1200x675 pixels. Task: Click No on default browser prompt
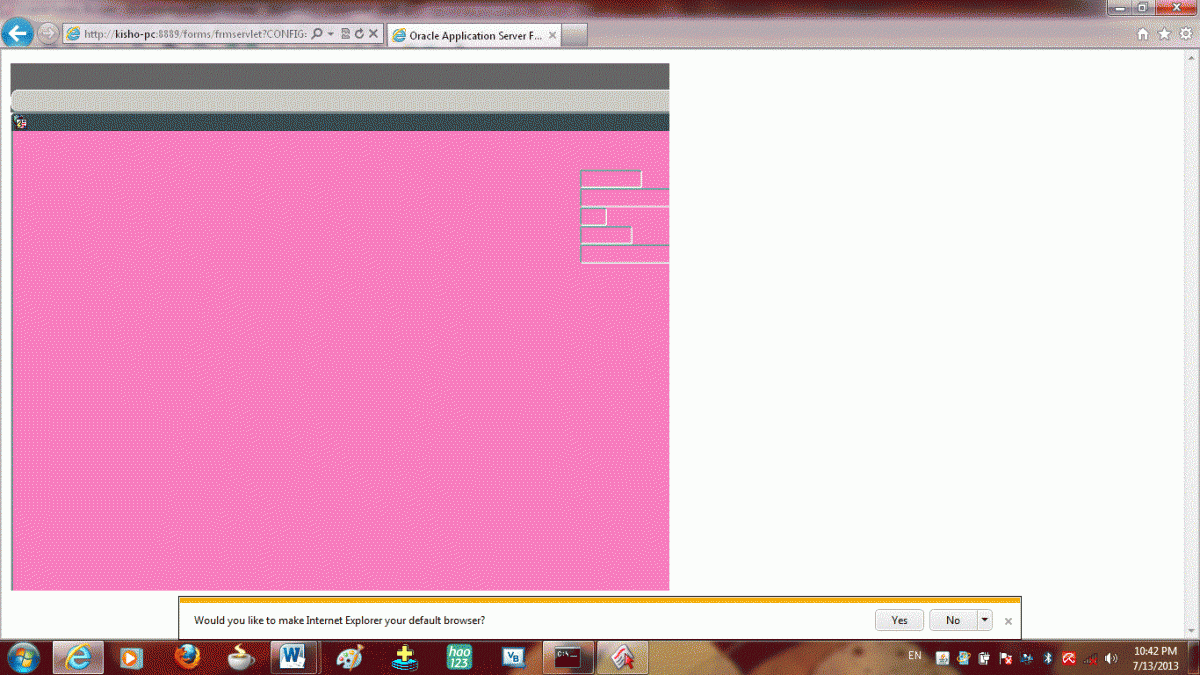pyautogui.click(x=952, y=620)
